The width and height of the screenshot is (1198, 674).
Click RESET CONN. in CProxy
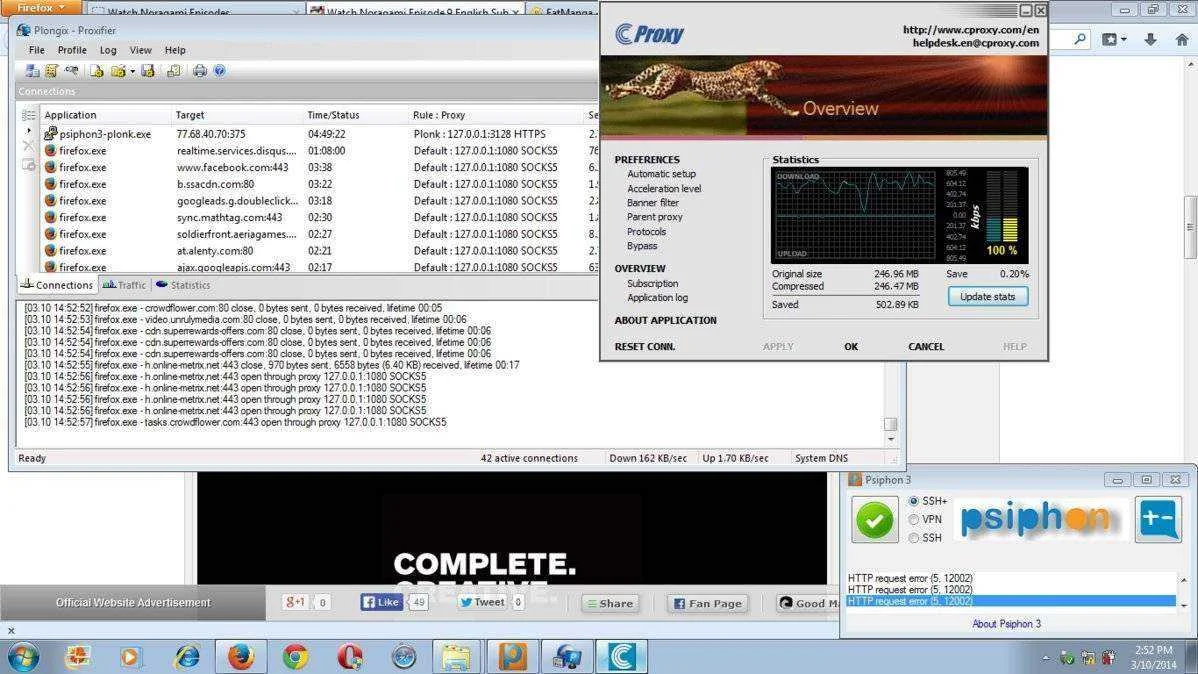(x=645, y=347)
